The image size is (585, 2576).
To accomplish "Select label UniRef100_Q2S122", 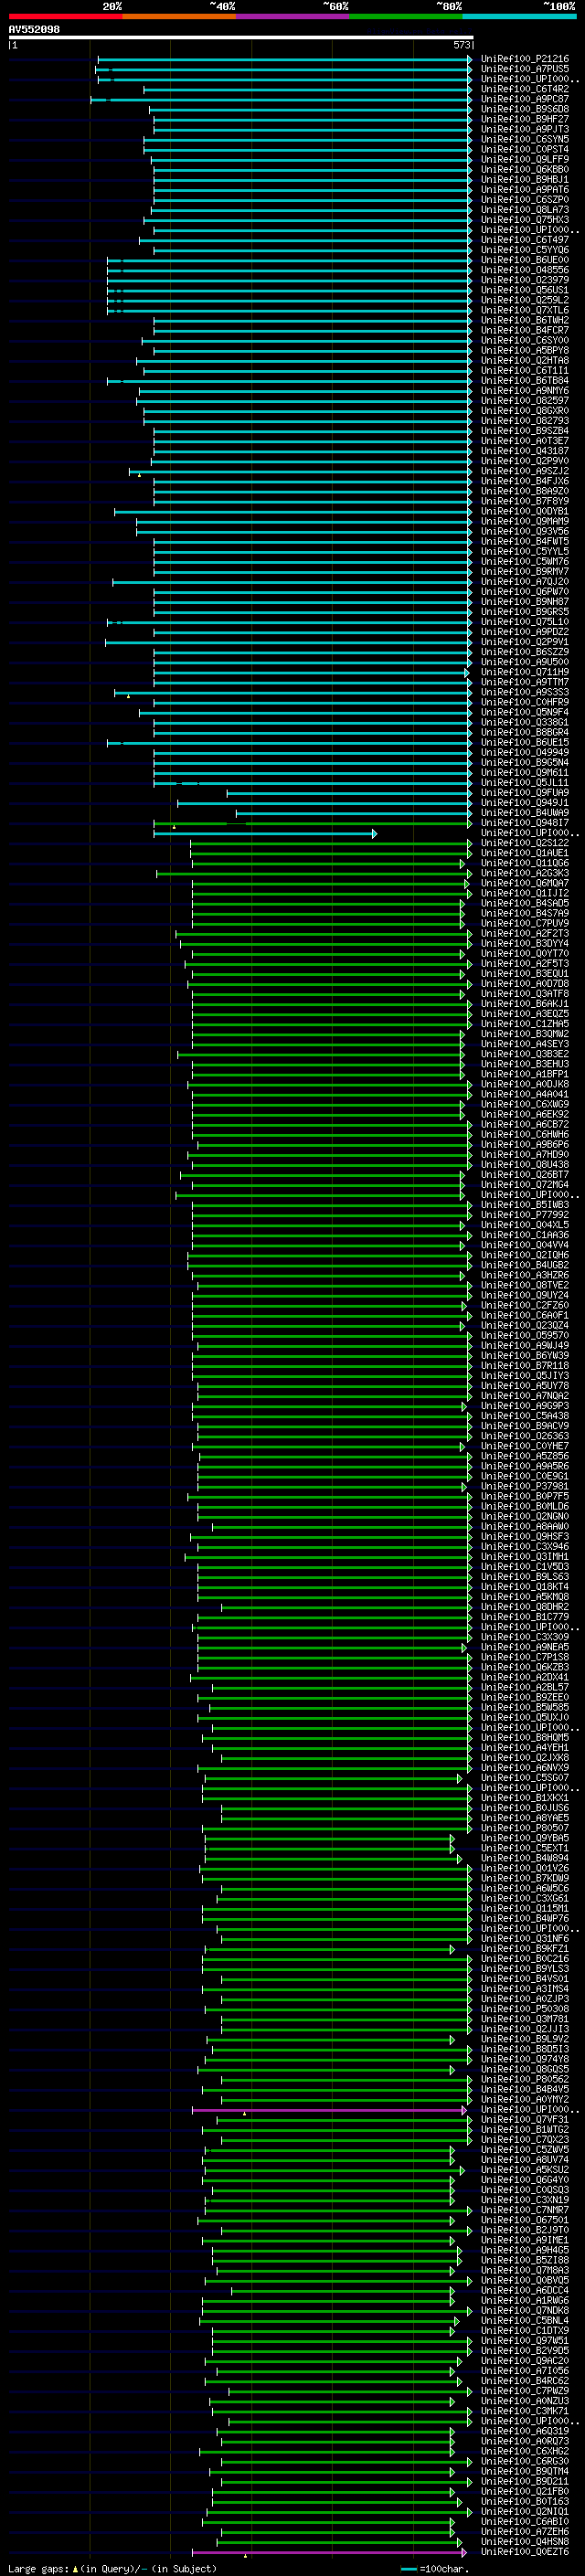I will tap(524, 843).
